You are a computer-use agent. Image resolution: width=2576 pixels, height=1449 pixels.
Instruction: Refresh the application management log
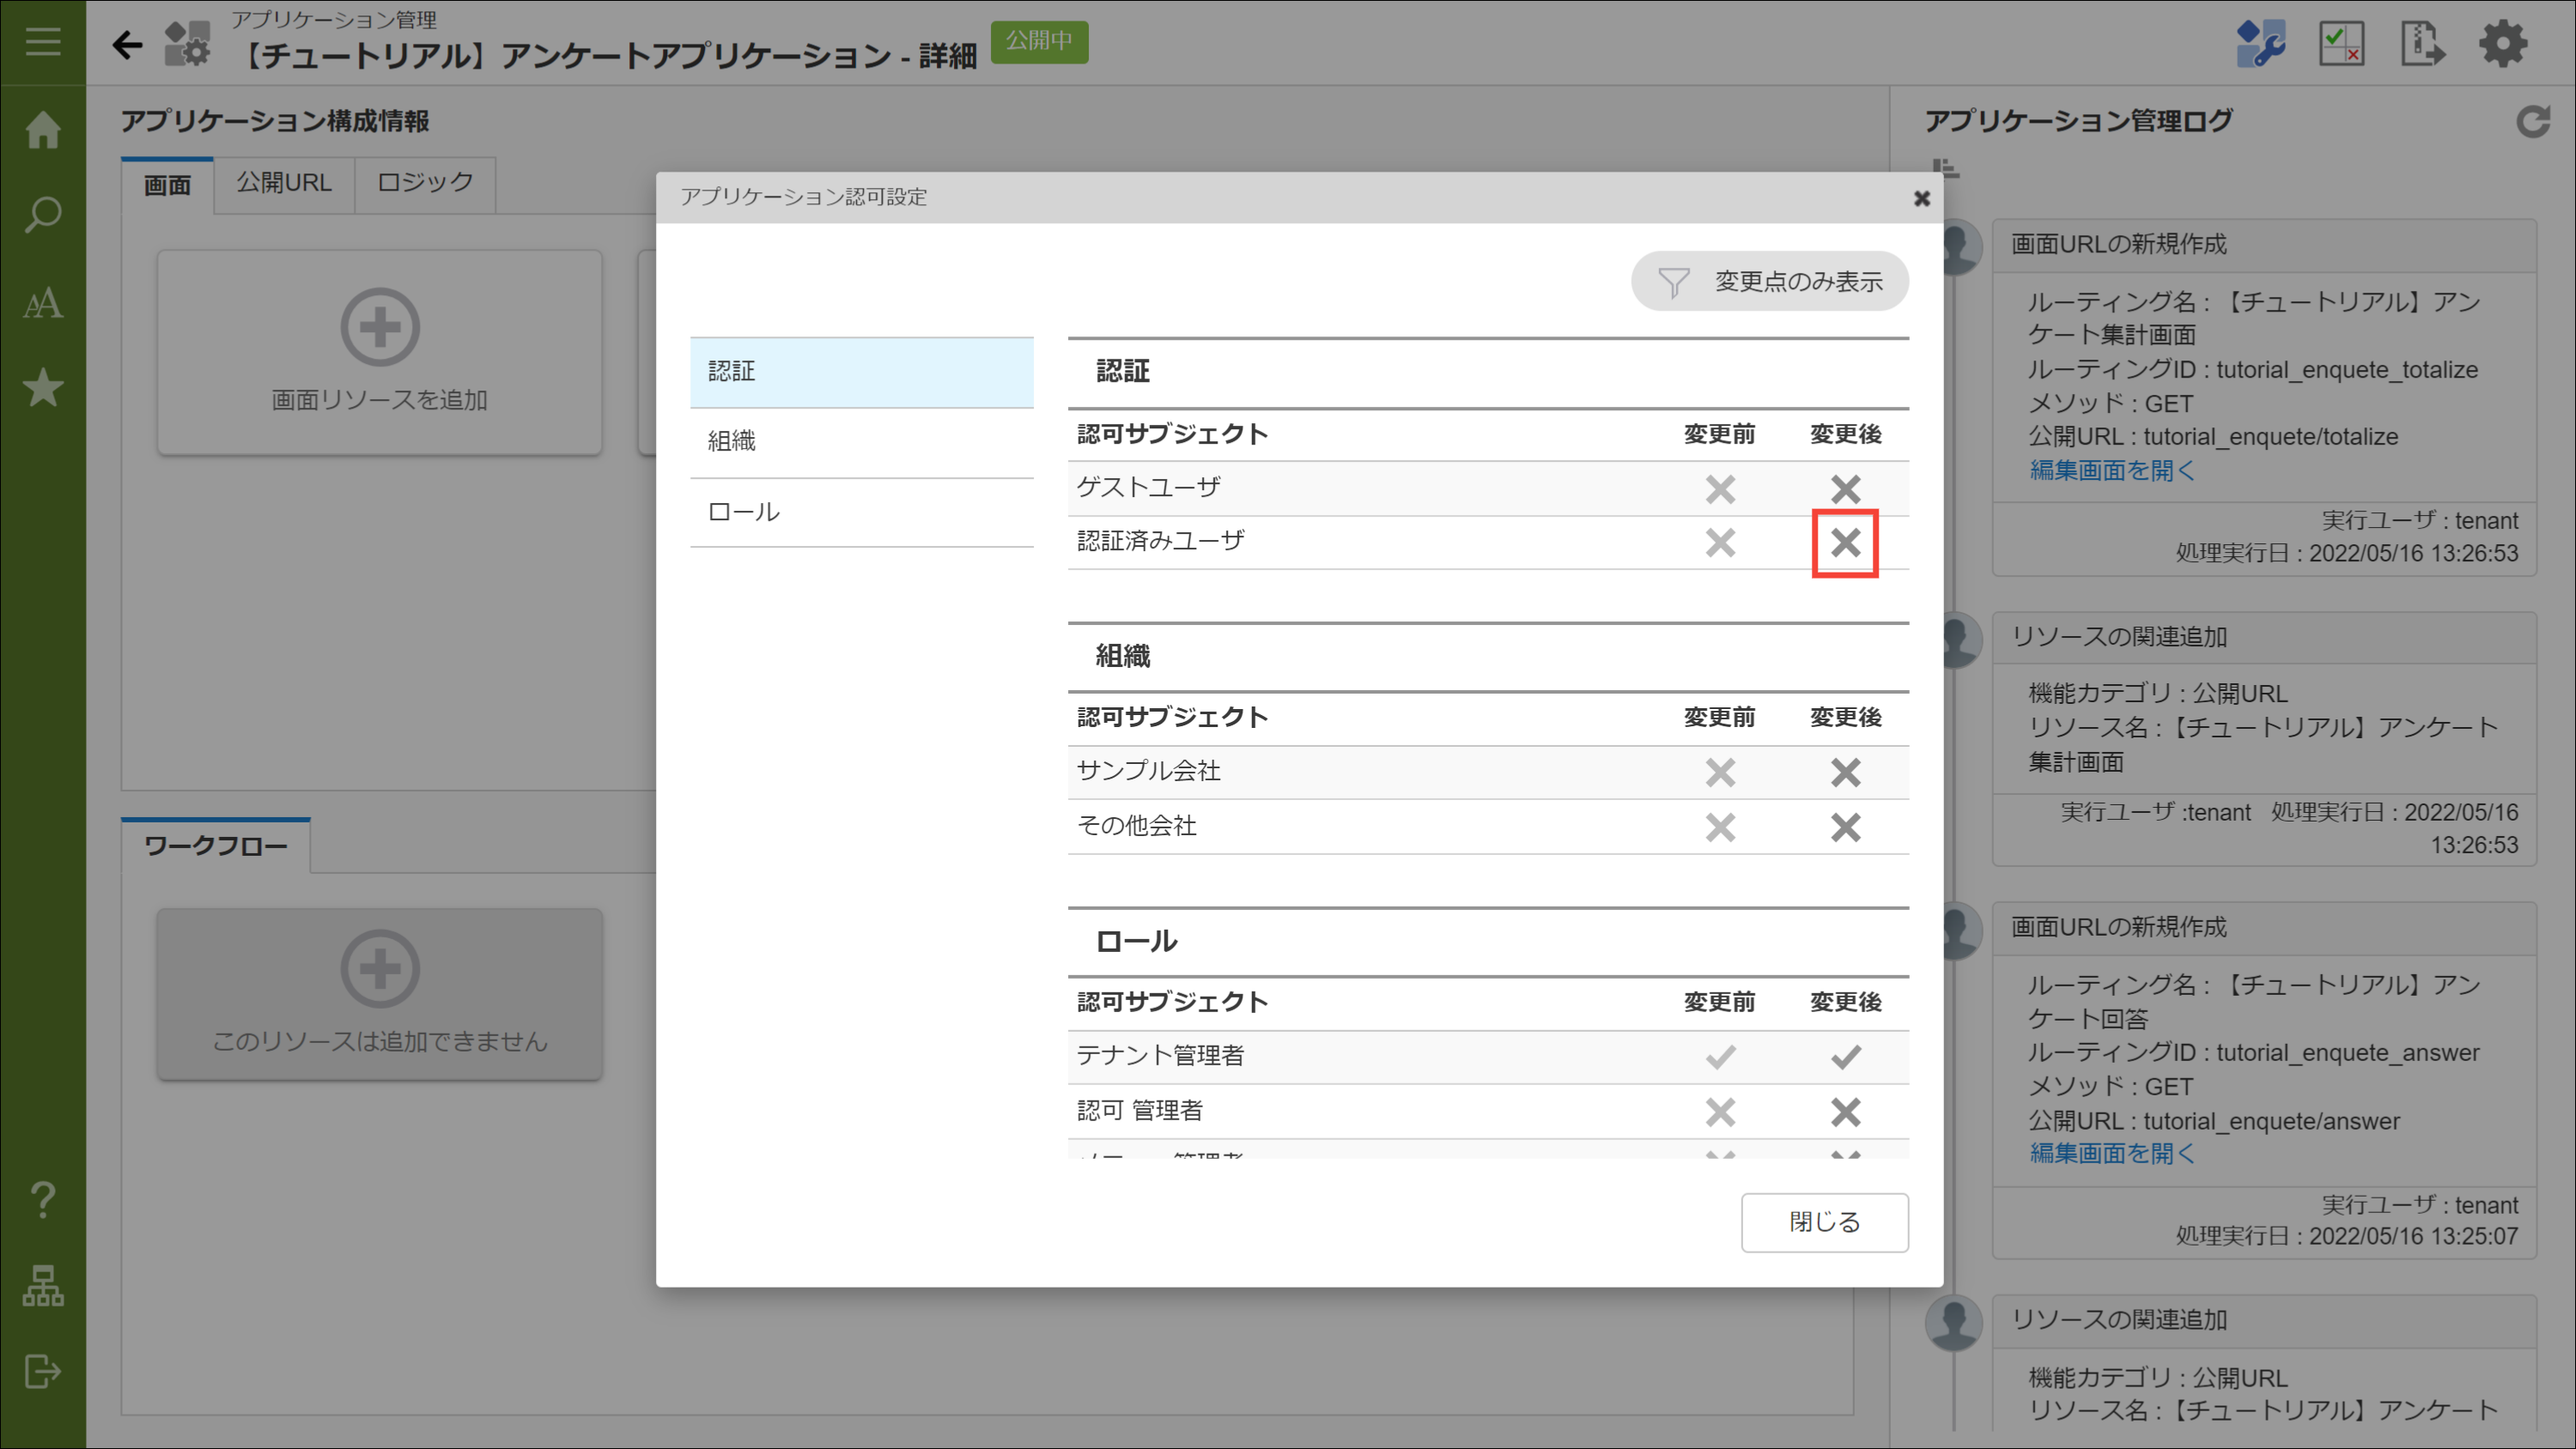tap(2533, 122)
